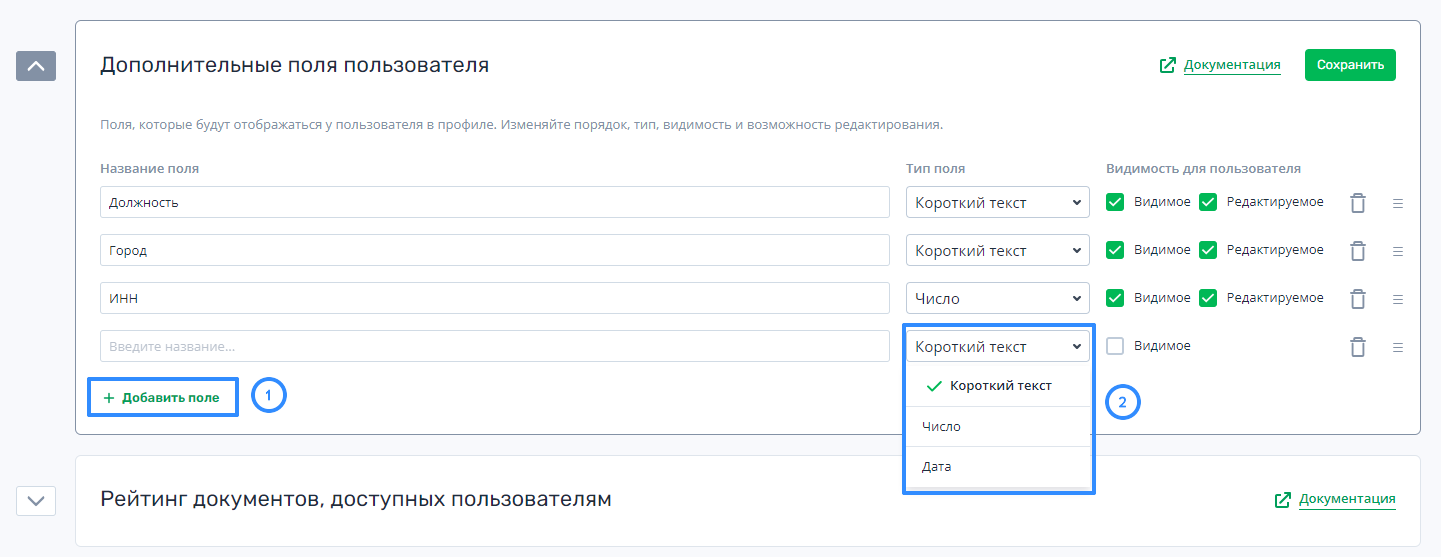
Task: Delete the Должность field row
Action: pyautogui.click(x=1357, y=203)
